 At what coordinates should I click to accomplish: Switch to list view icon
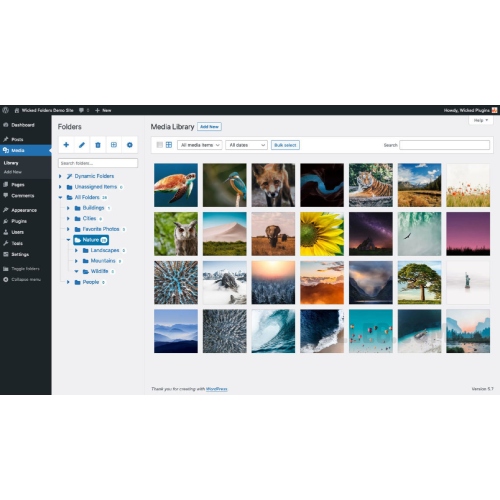(160, 145)
